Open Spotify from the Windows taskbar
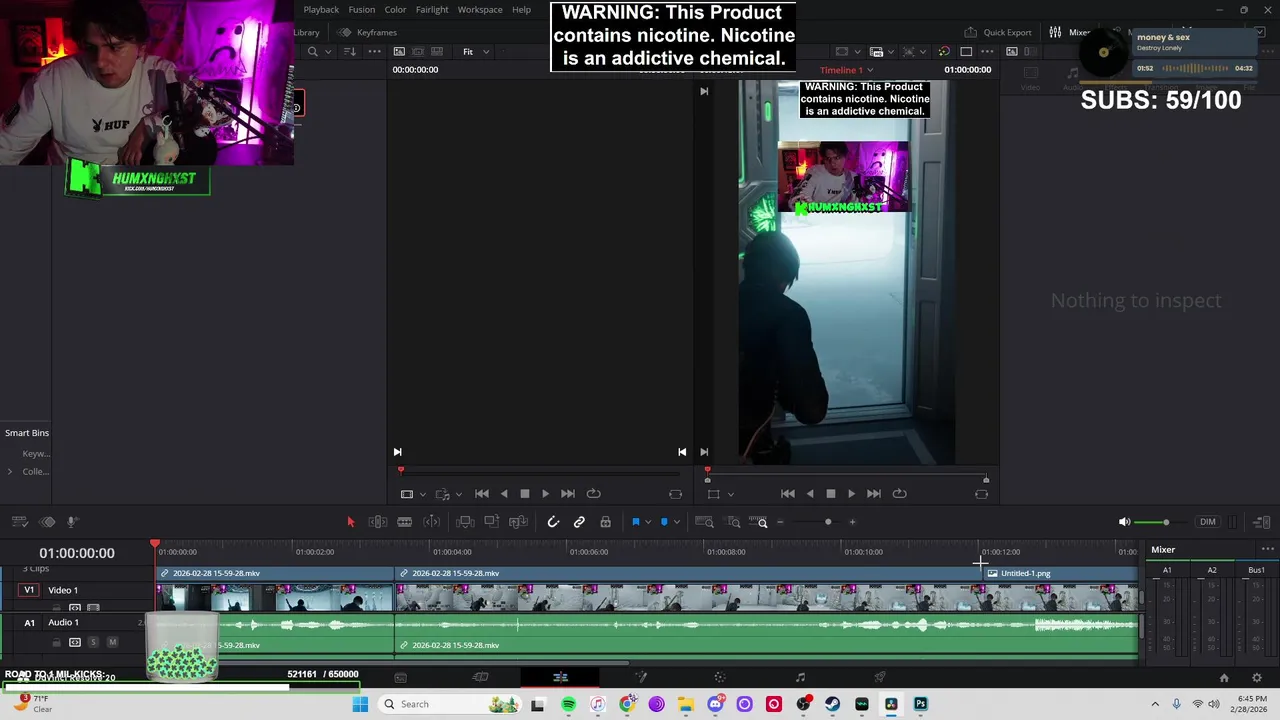The image size is (1280, 720). [x=568, y=704]
